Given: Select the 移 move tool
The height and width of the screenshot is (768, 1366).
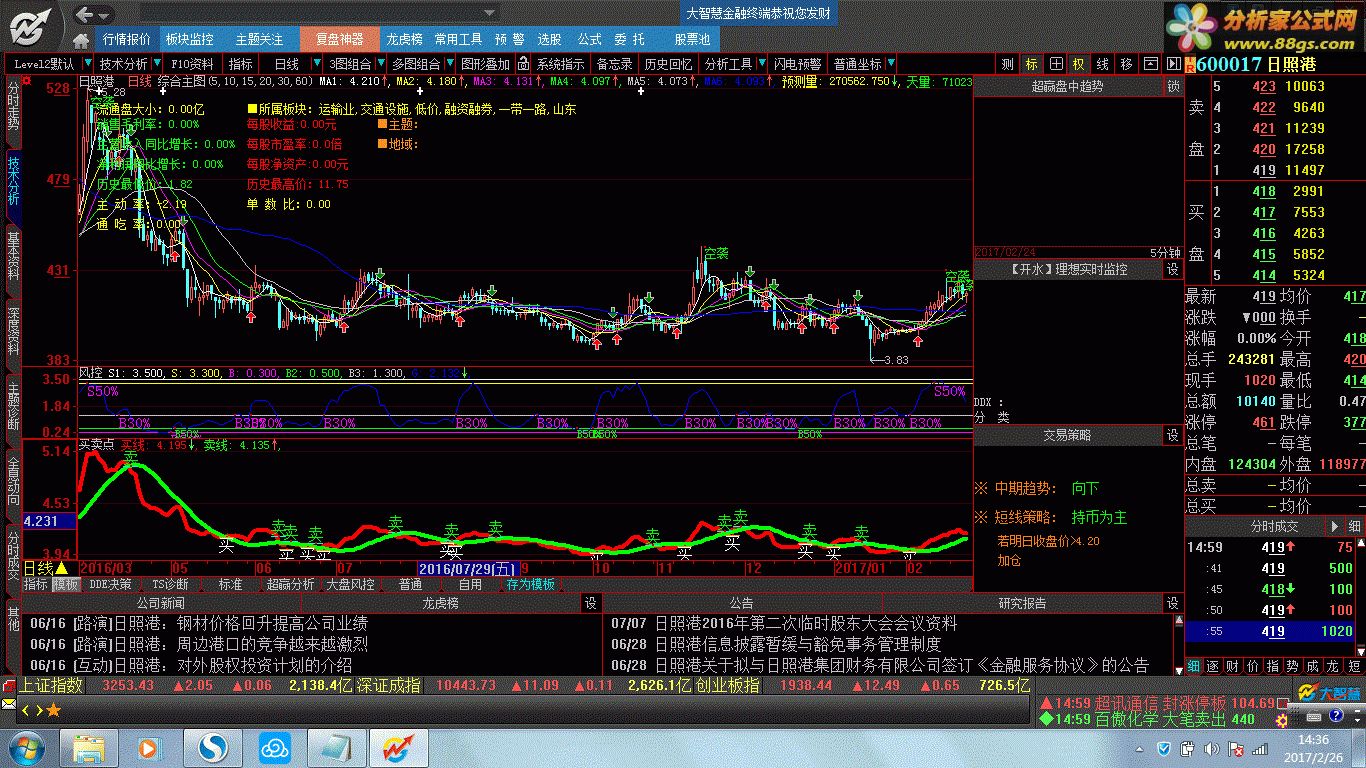Looking at the screenshot, I should tap(1127, 64).
